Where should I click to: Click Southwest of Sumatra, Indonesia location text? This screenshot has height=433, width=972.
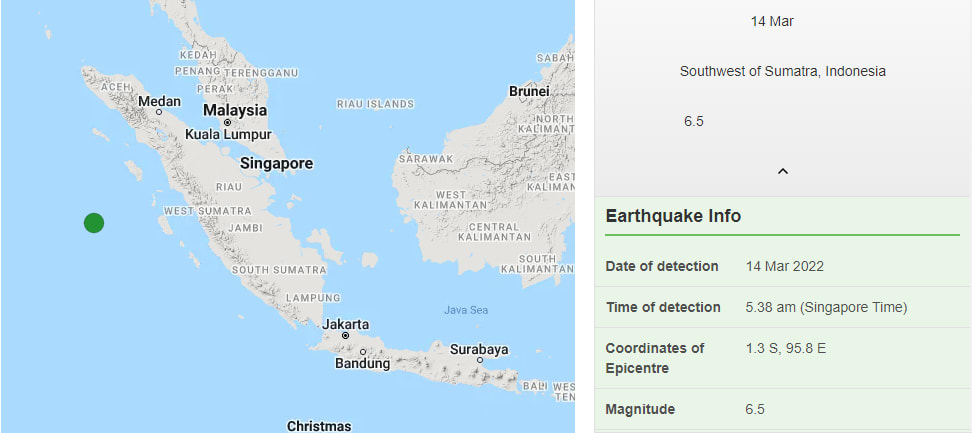[782, 71]
